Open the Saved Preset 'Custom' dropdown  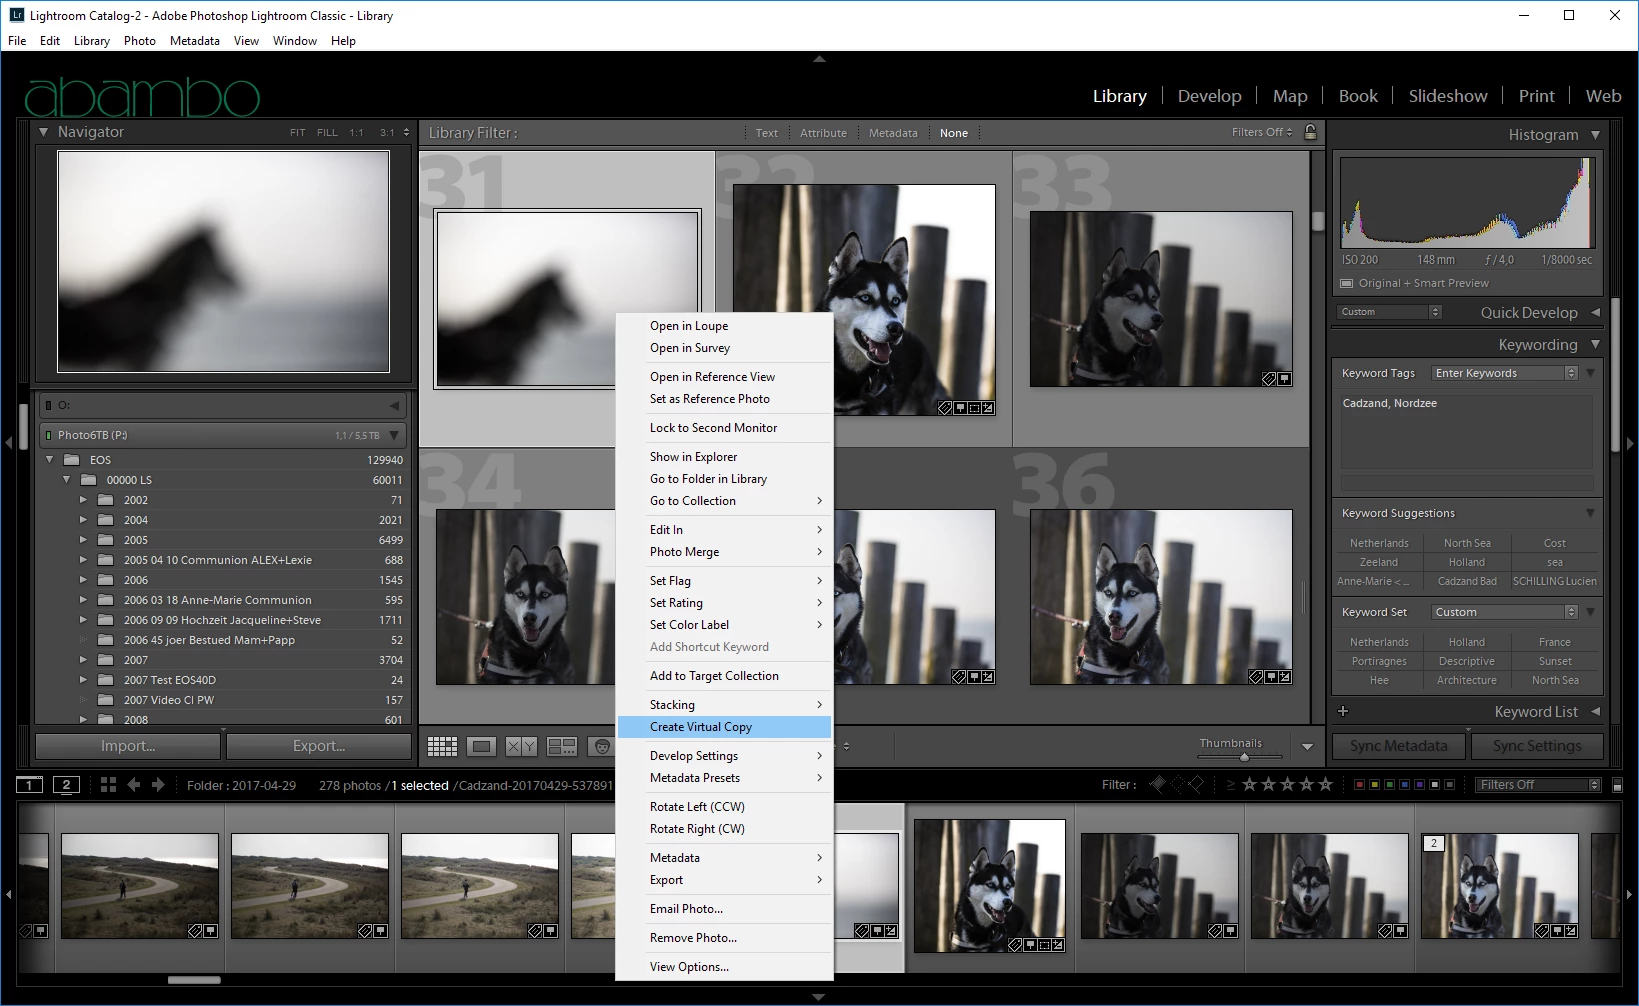pyautogui.click(x=1388, y=312)
